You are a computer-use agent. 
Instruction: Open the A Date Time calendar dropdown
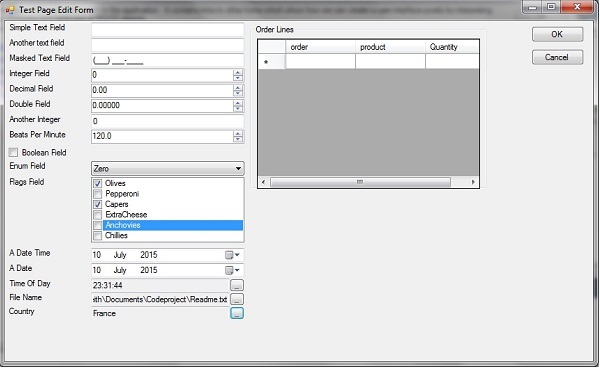tap(233, 255)
